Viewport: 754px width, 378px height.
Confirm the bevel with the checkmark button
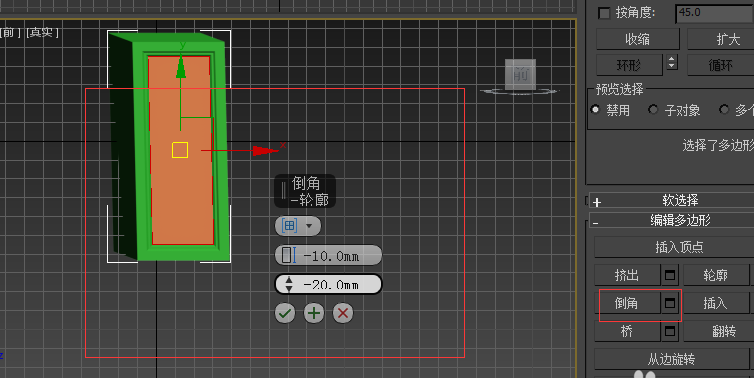pyautogui.click(x=285, y=314)
